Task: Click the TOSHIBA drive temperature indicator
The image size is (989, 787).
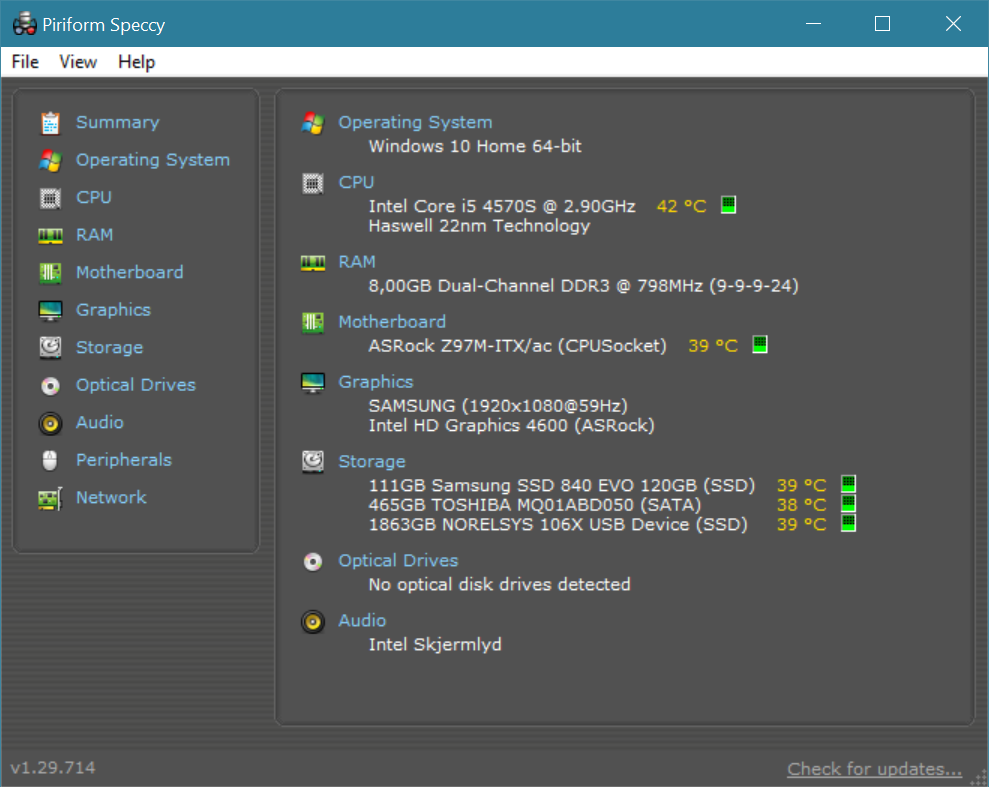Action: pos(848,503)
